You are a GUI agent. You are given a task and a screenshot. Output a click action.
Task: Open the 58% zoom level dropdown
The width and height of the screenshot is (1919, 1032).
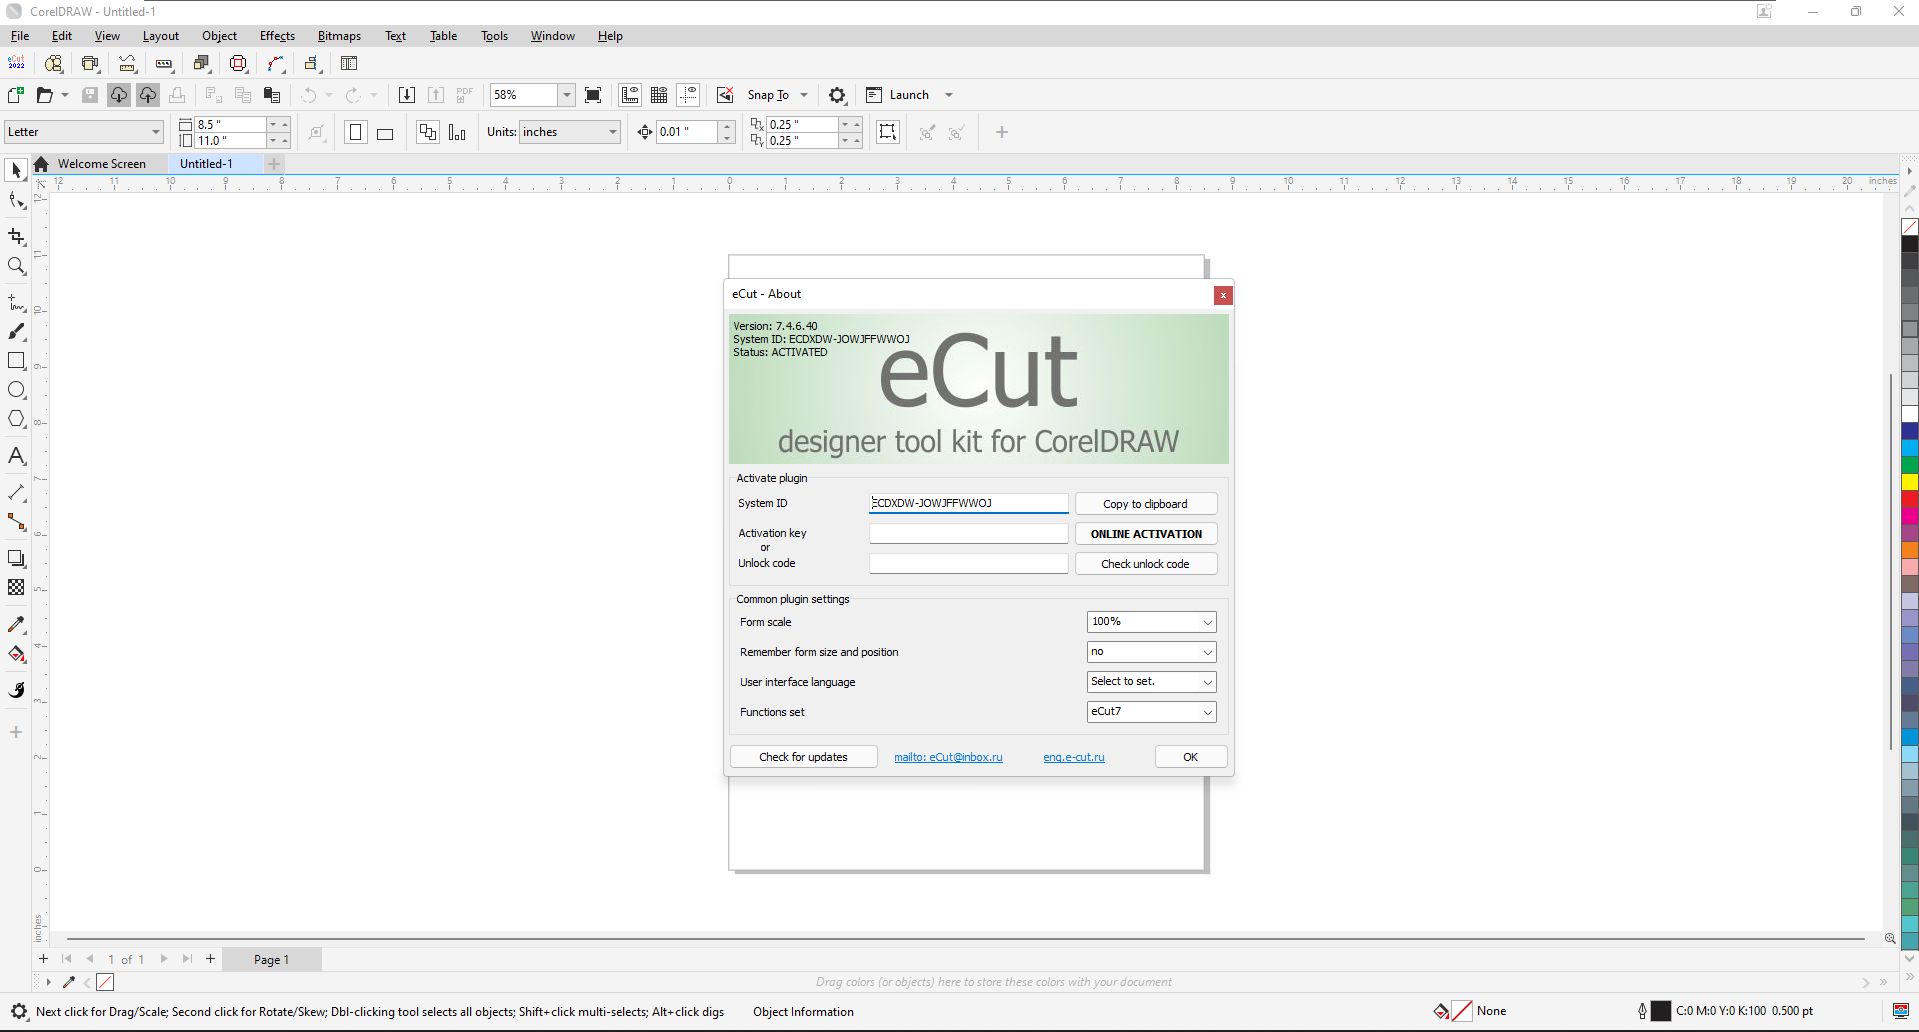pyautogui.click(x=566, y=95)
